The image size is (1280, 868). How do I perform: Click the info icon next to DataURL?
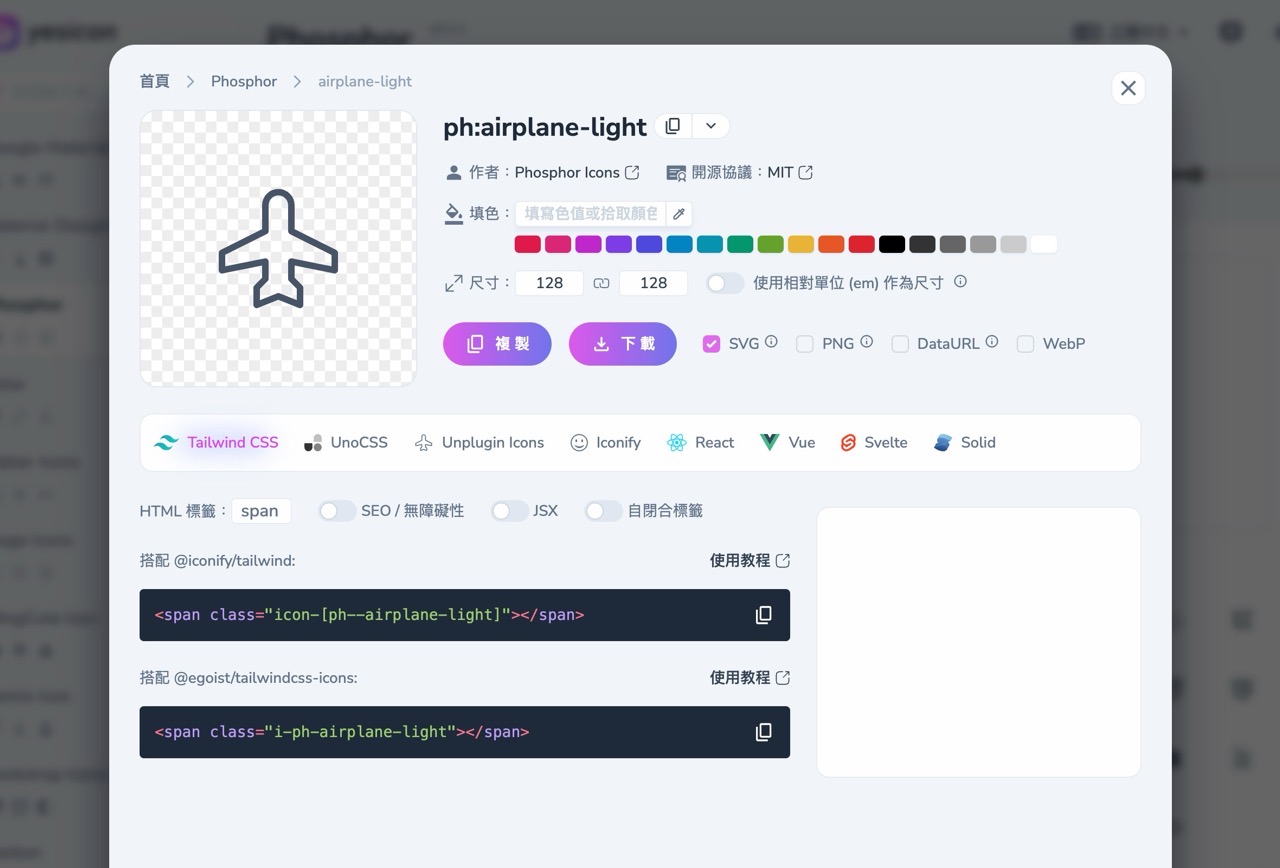[991, 341]
